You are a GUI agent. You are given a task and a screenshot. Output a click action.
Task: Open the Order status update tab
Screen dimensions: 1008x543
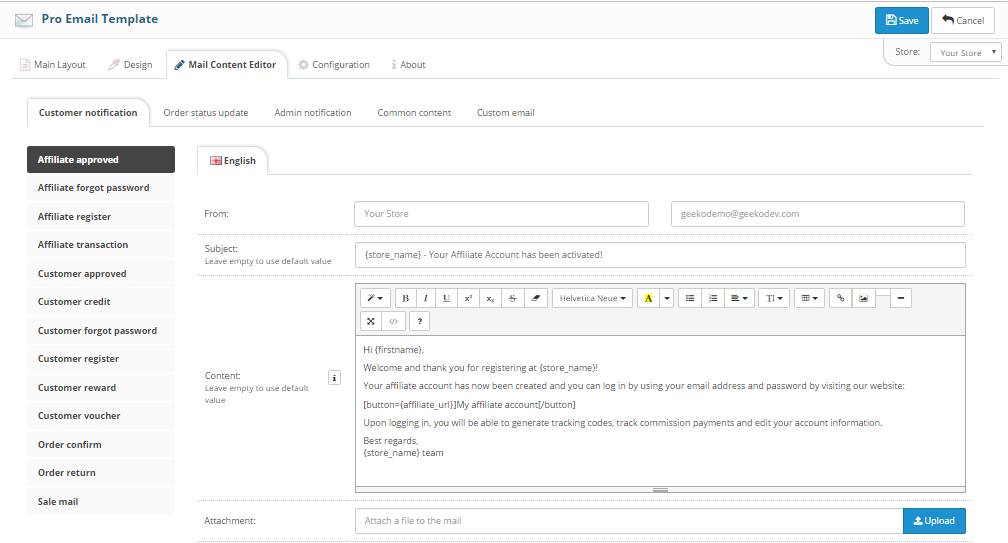(x=206, y=113)
